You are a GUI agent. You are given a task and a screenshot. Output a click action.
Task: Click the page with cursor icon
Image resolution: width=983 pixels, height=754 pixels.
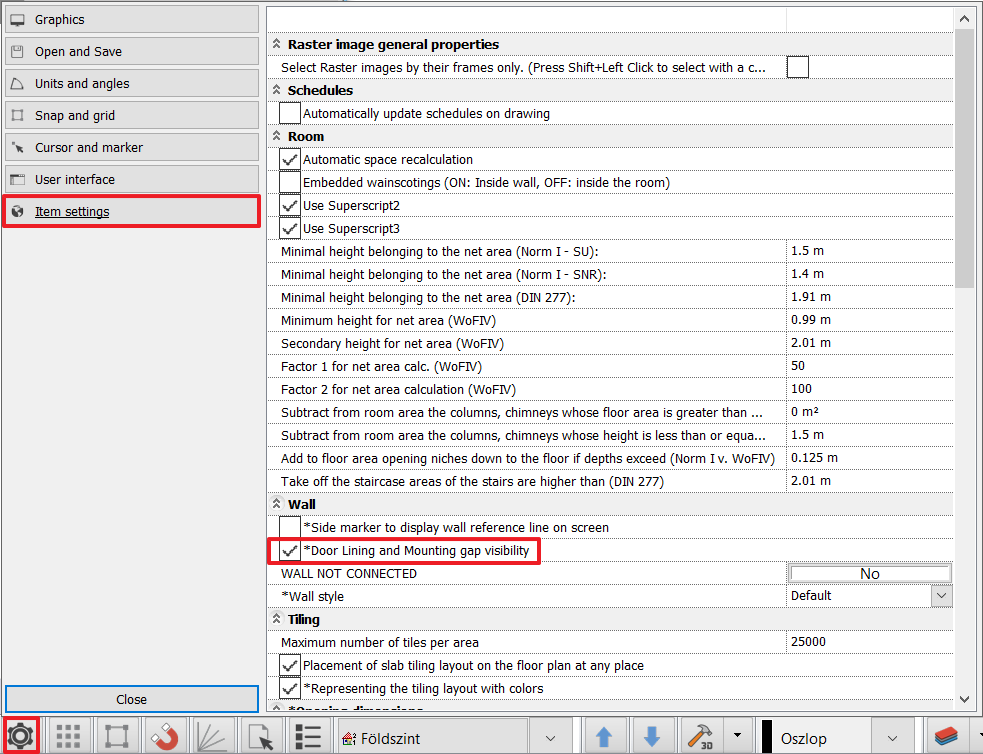point(260,737)
